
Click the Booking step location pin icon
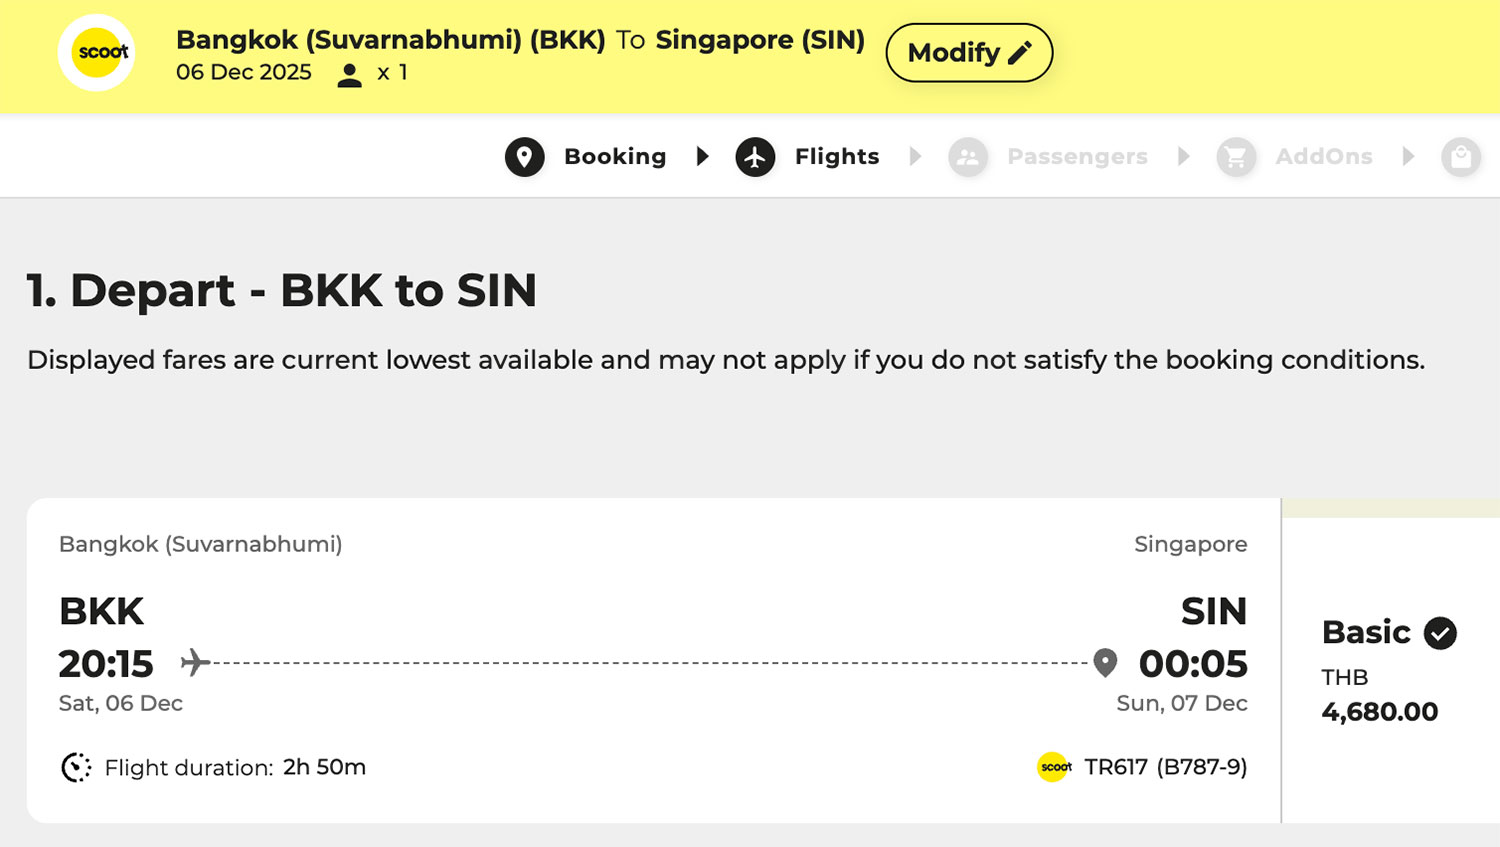pos(524,157)
